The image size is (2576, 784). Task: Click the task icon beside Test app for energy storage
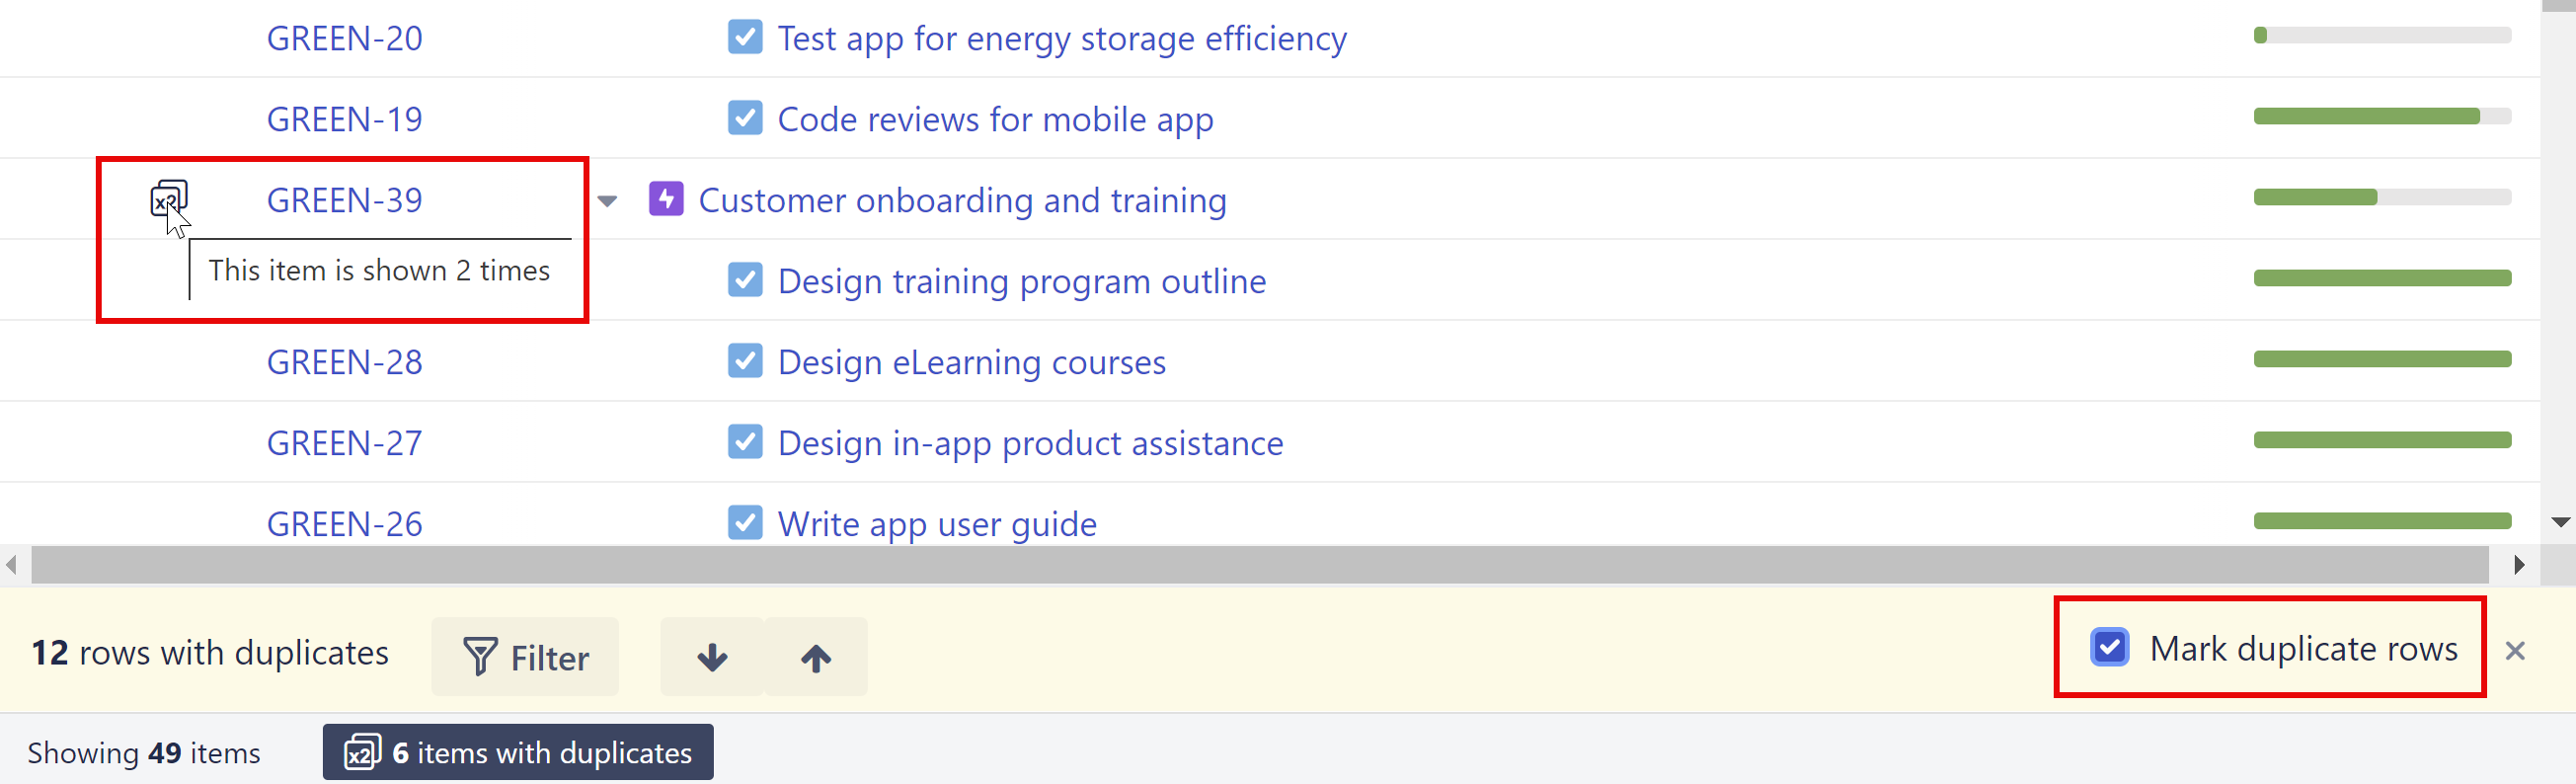pos(745,37)
